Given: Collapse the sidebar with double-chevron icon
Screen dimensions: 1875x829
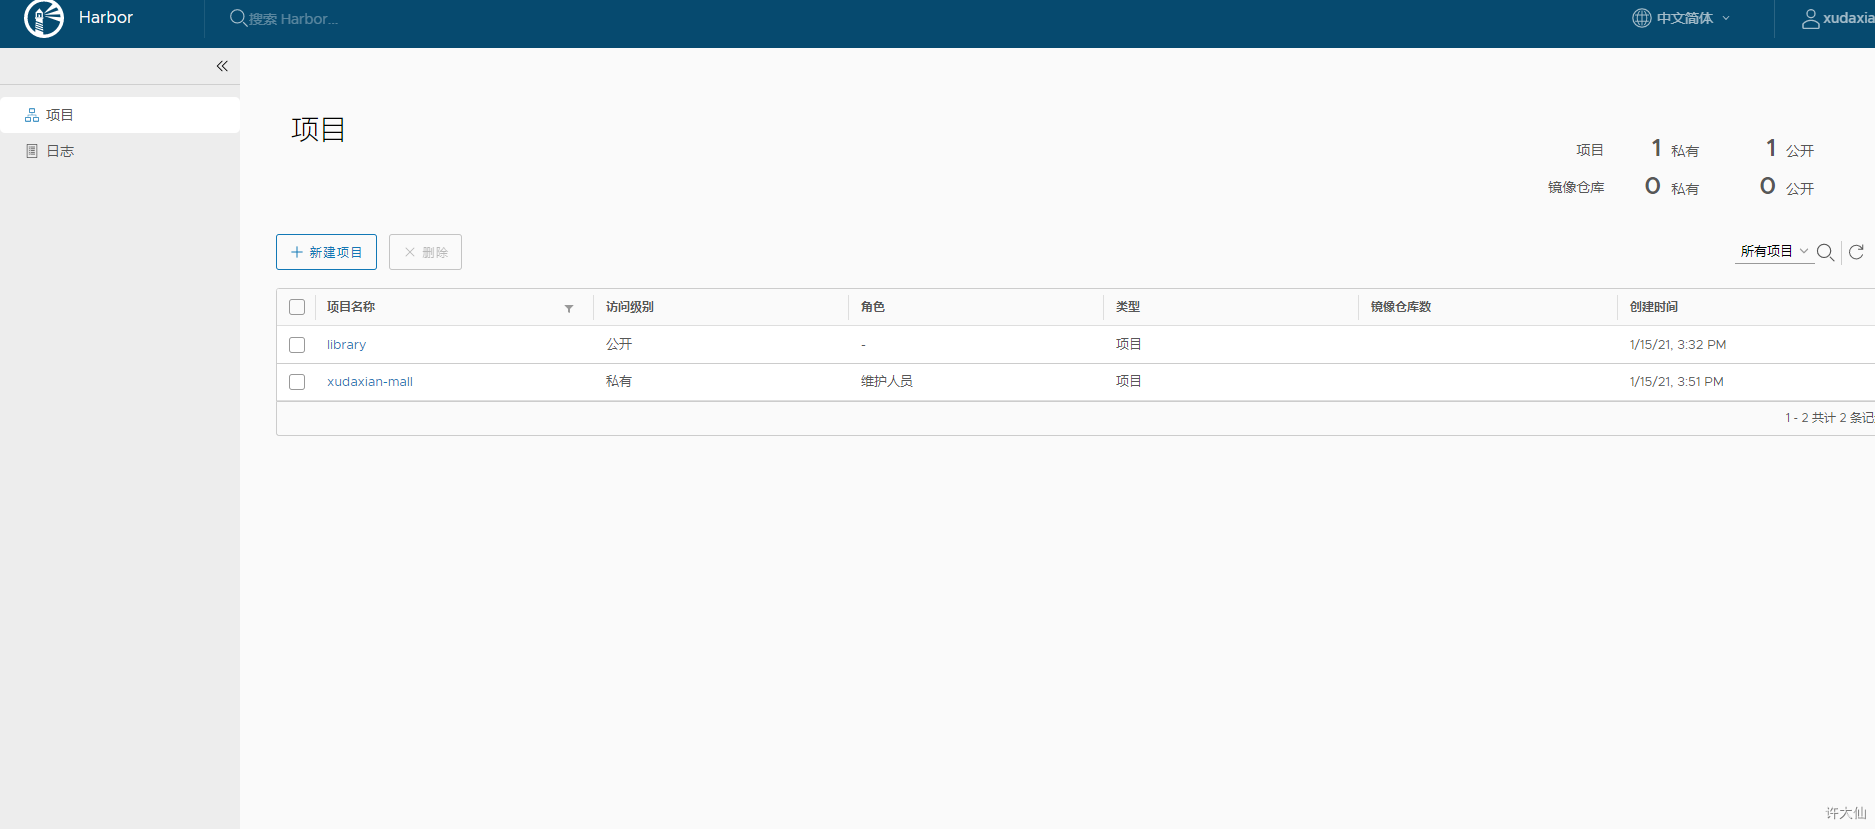Looking at the screenshot, I should pyautogui.click(x=222, y=66).
